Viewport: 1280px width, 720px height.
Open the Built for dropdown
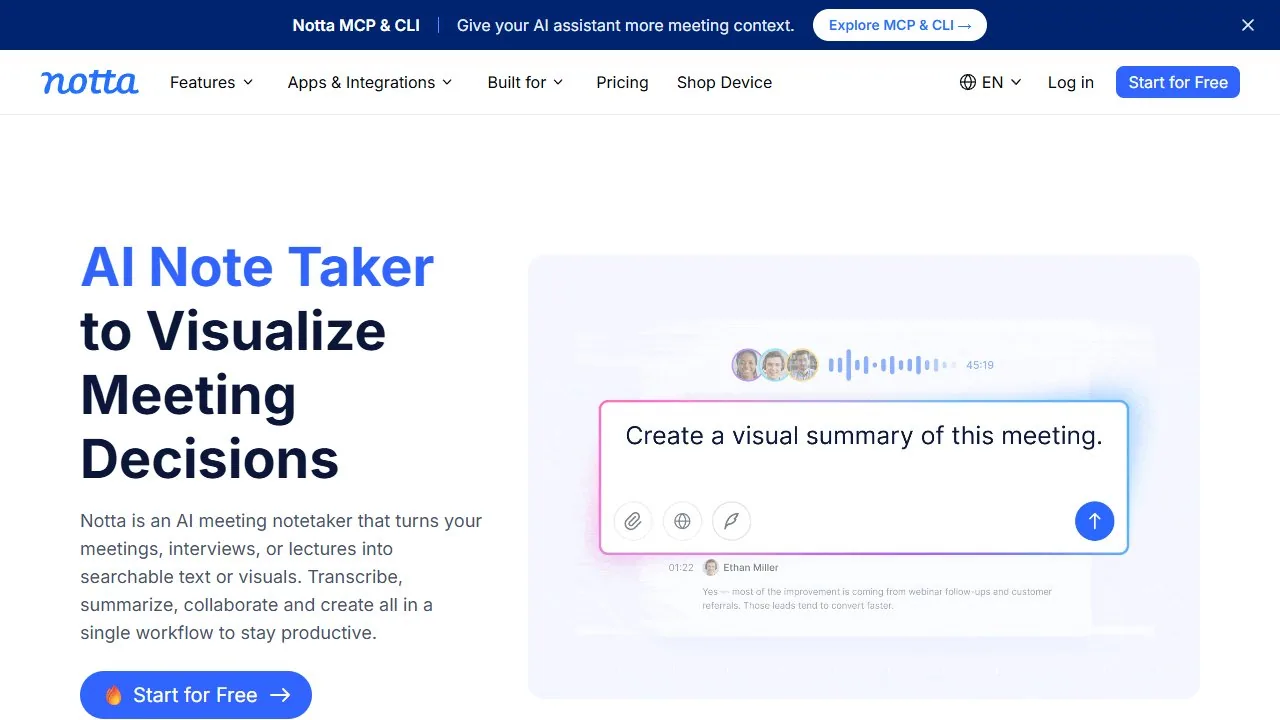pyautogui.click(x=526, y=82)
